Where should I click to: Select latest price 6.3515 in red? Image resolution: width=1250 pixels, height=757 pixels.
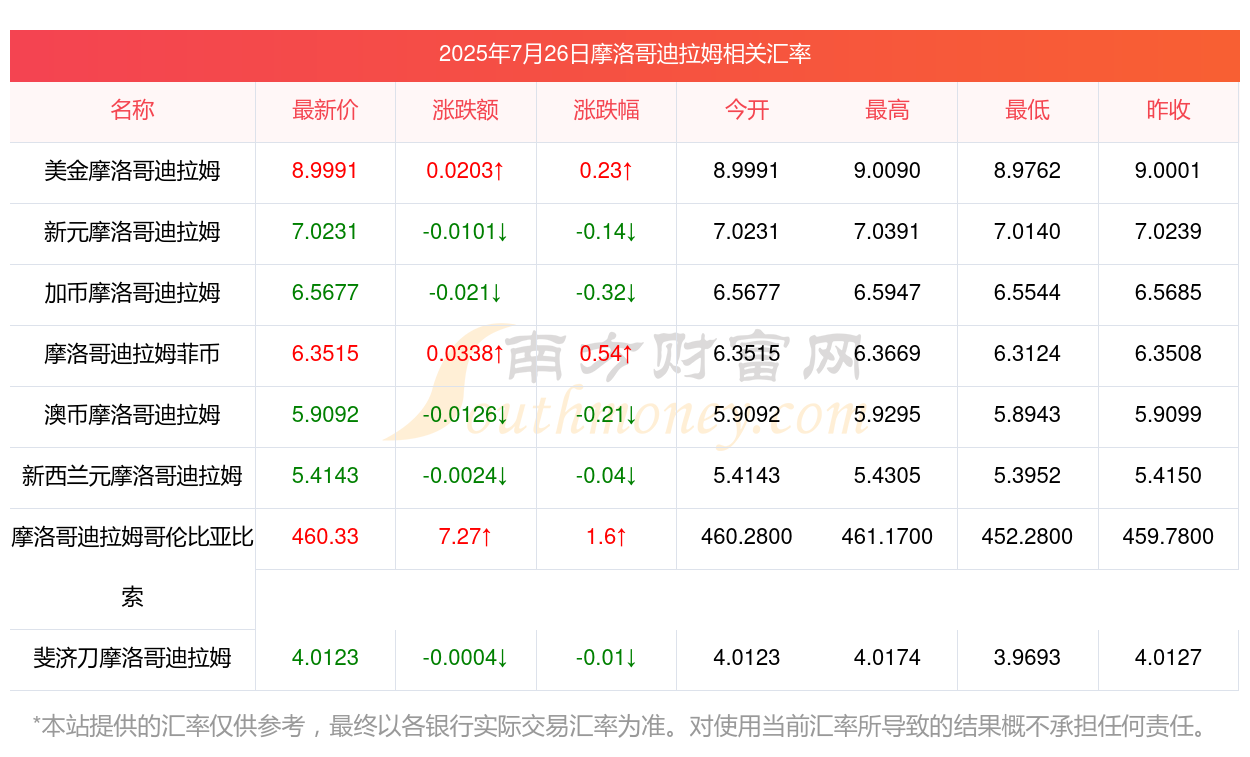[x=325, y=354]
